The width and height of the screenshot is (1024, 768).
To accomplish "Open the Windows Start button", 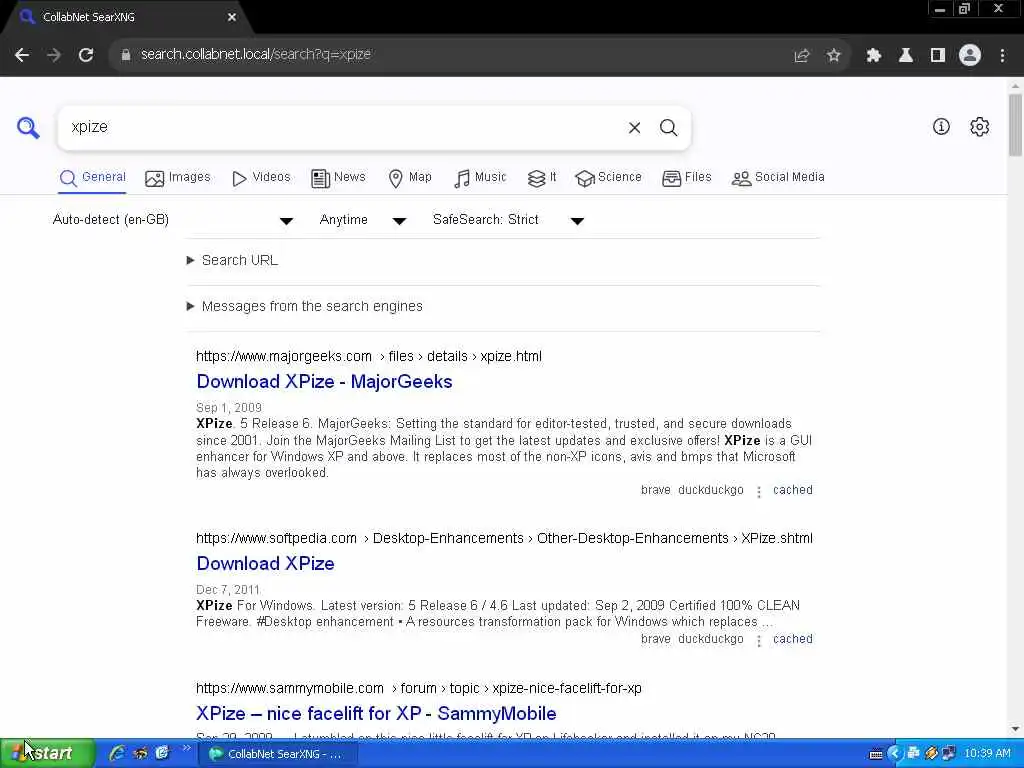I will coord(47,754).
